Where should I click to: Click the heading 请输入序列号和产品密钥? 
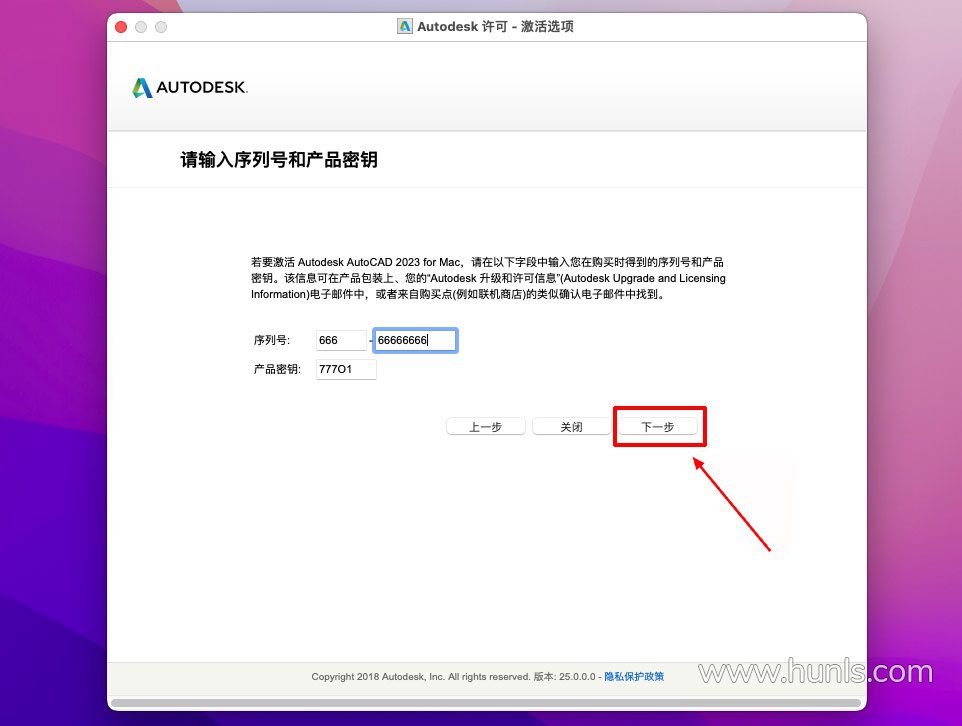[x=279, y=160]
